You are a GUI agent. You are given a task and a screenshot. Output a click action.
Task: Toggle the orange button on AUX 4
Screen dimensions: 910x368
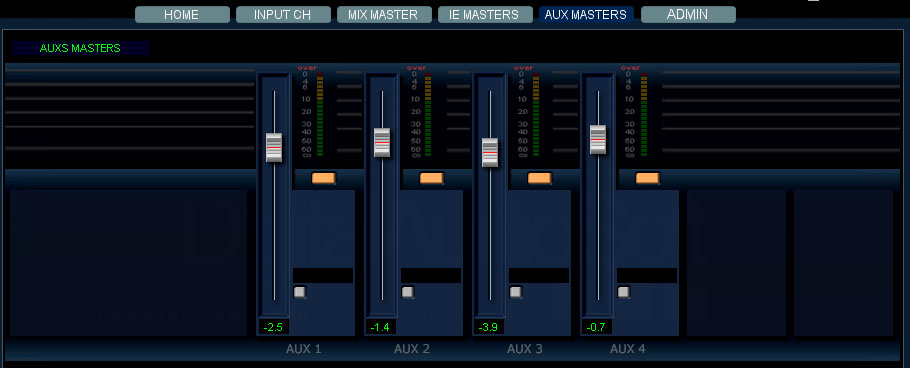pyautogui.click(x=648, y=178)
